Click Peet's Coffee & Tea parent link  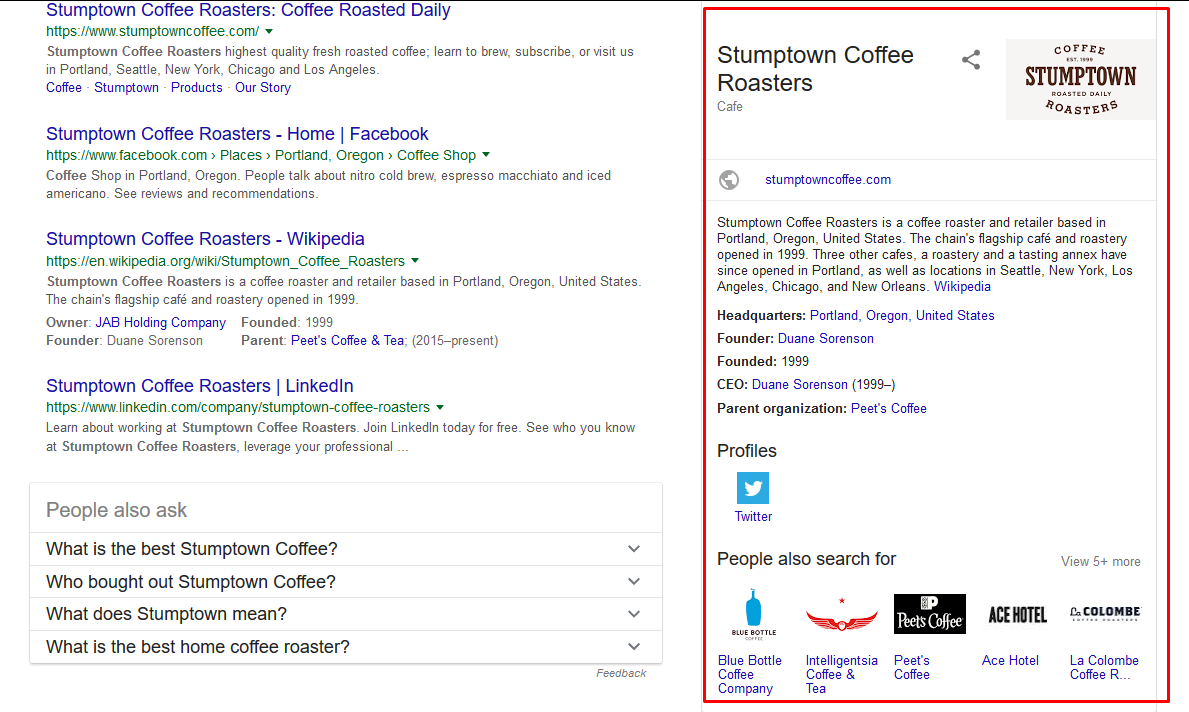click(347, 341)
